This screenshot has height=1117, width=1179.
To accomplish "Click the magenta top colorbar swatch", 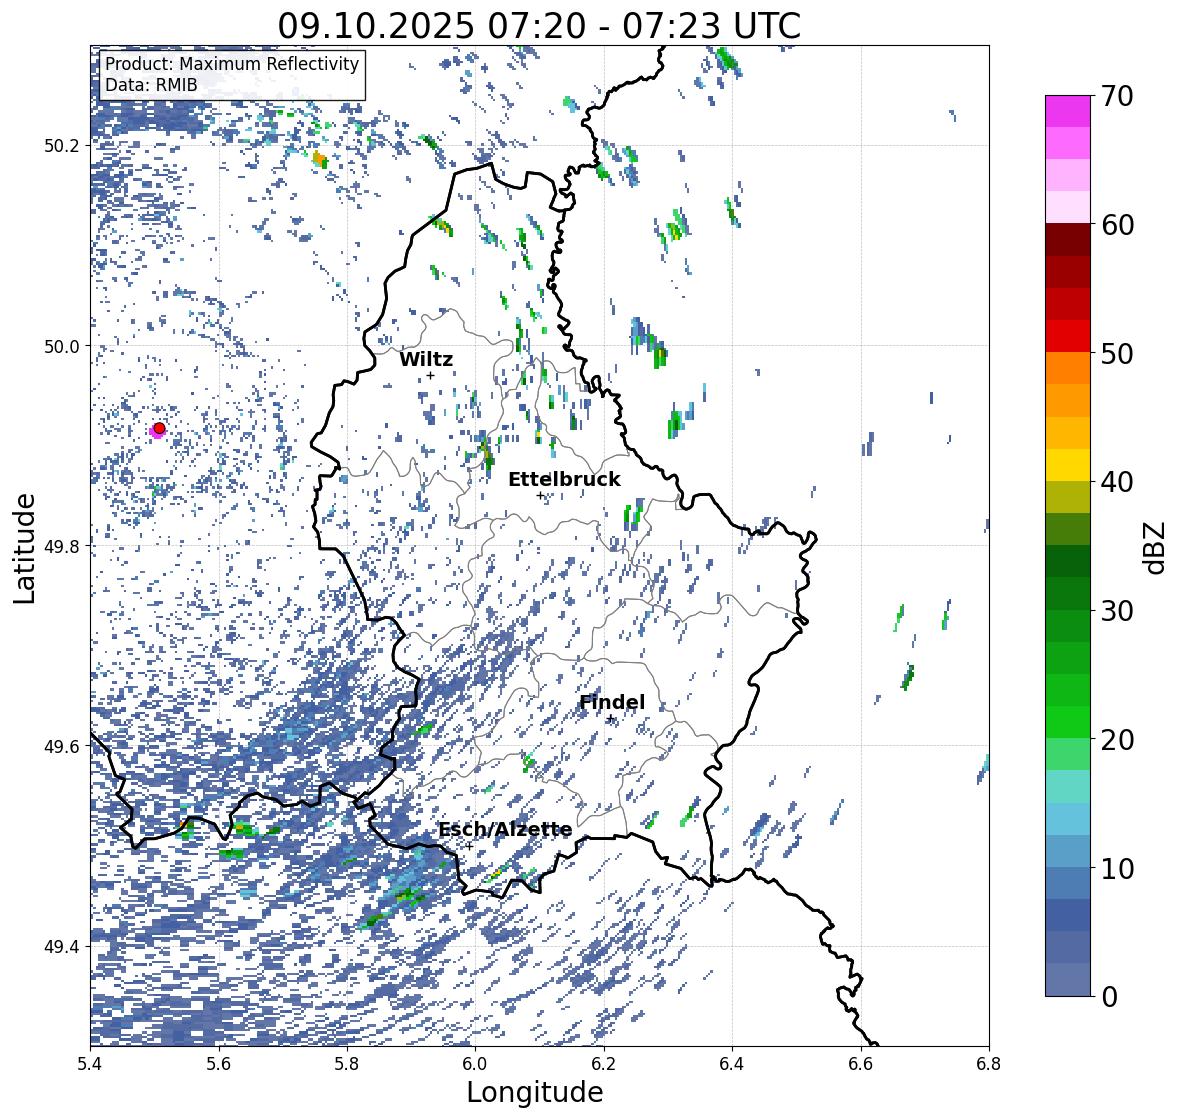I will [x=1068, y=111].
